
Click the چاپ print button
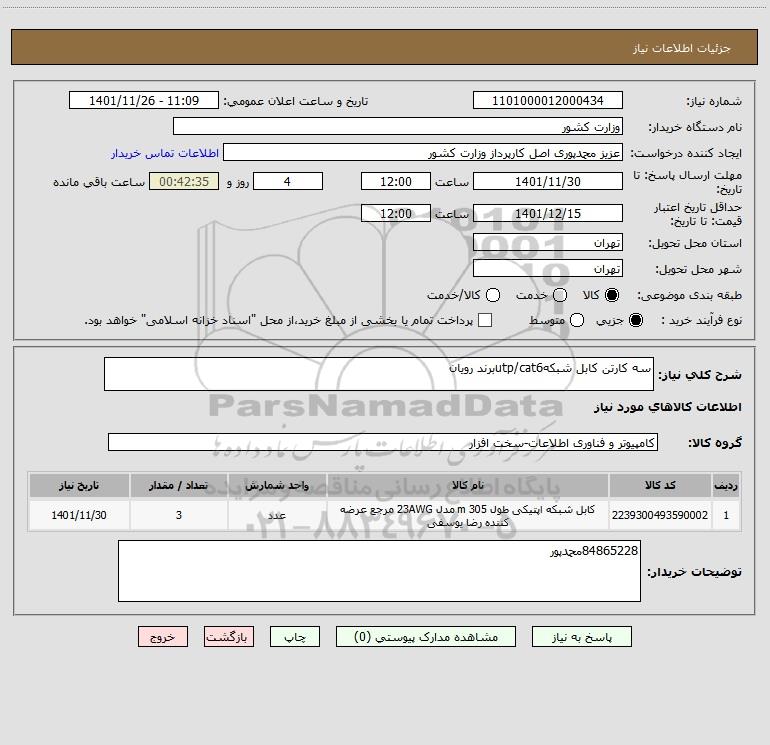click(295, 637)
